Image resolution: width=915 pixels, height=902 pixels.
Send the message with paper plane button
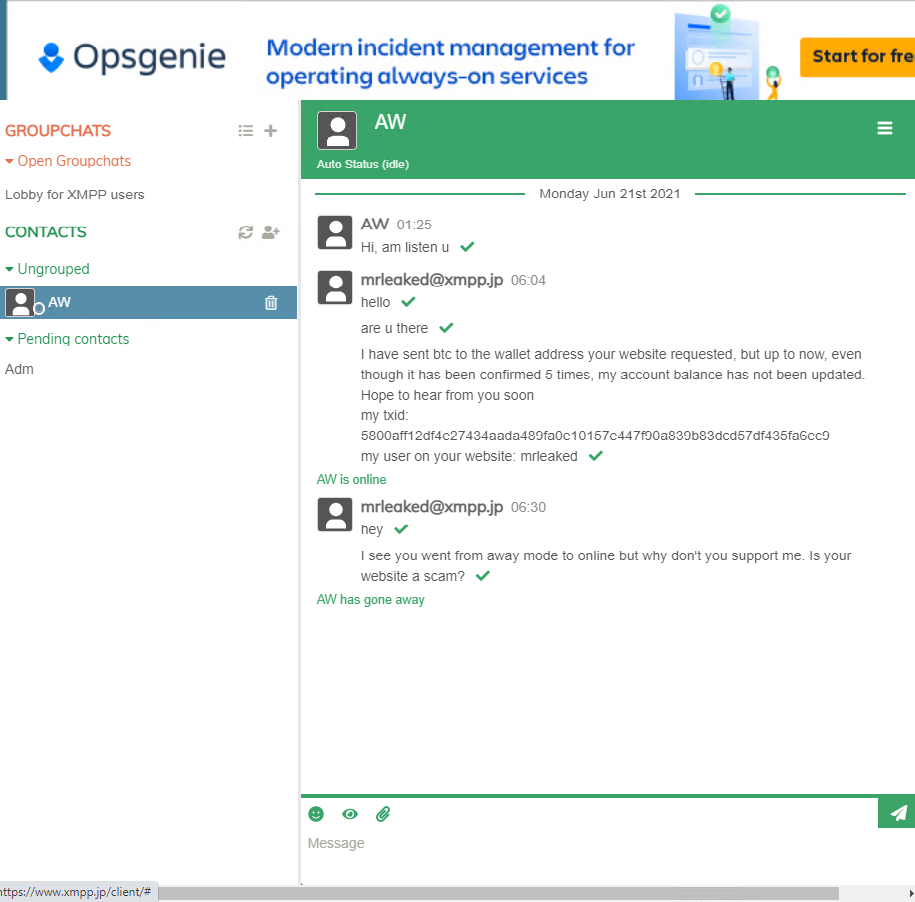tap(897, 812)
